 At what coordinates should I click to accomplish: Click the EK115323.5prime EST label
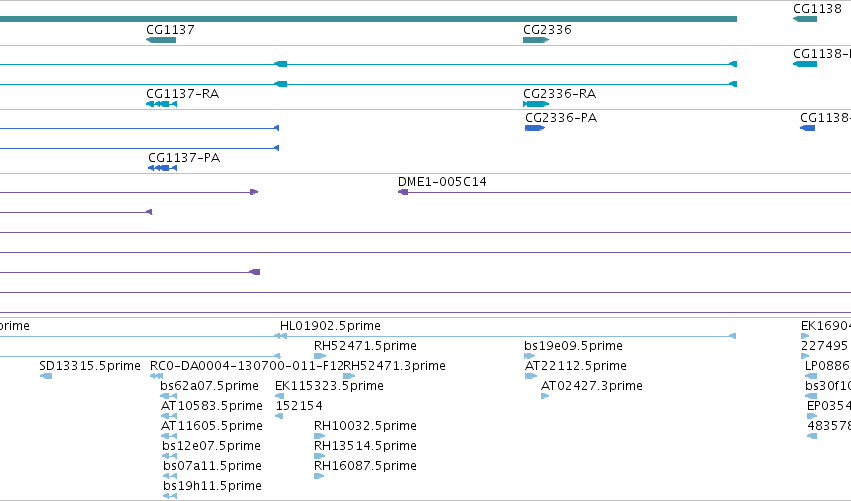(x=329, y=386)
